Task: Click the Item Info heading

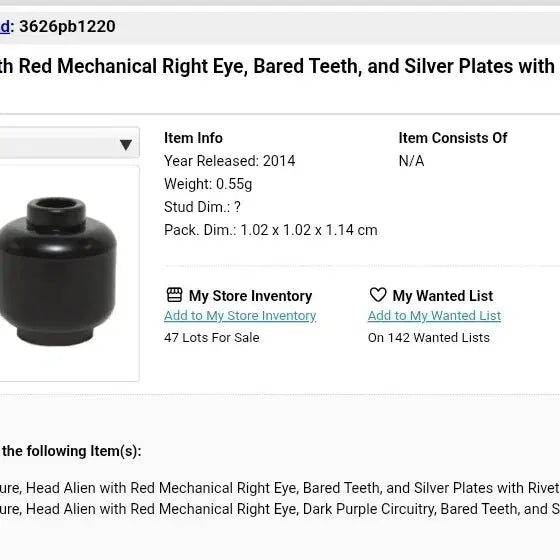Action: [x=193, y=138]
